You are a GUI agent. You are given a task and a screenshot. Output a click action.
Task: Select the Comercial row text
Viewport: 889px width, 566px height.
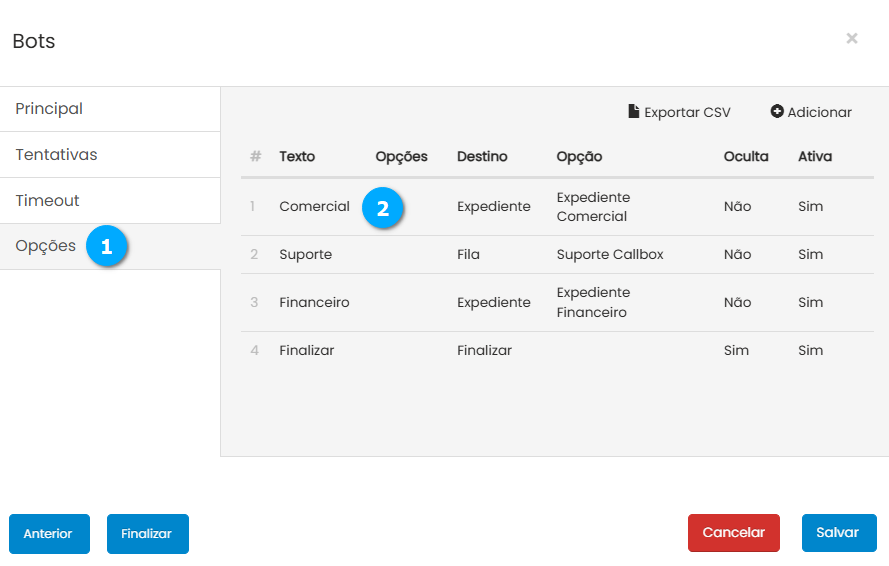coord(314,207)
